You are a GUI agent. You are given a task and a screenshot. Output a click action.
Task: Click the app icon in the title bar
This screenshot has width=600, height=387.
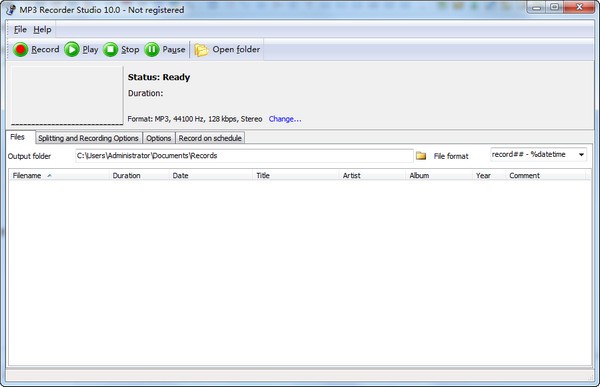click(x=11, y=10)
